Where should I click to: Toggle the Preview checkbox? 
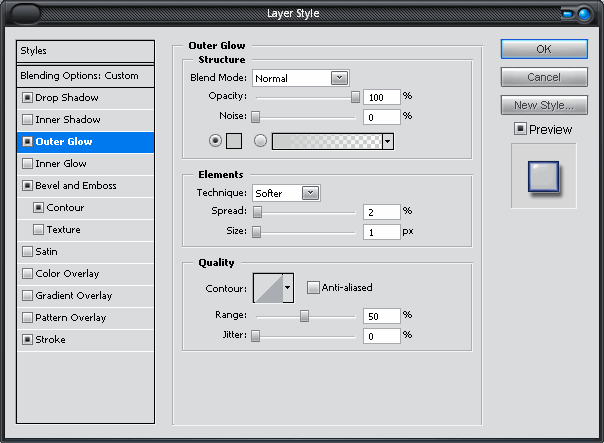(520, 129)
